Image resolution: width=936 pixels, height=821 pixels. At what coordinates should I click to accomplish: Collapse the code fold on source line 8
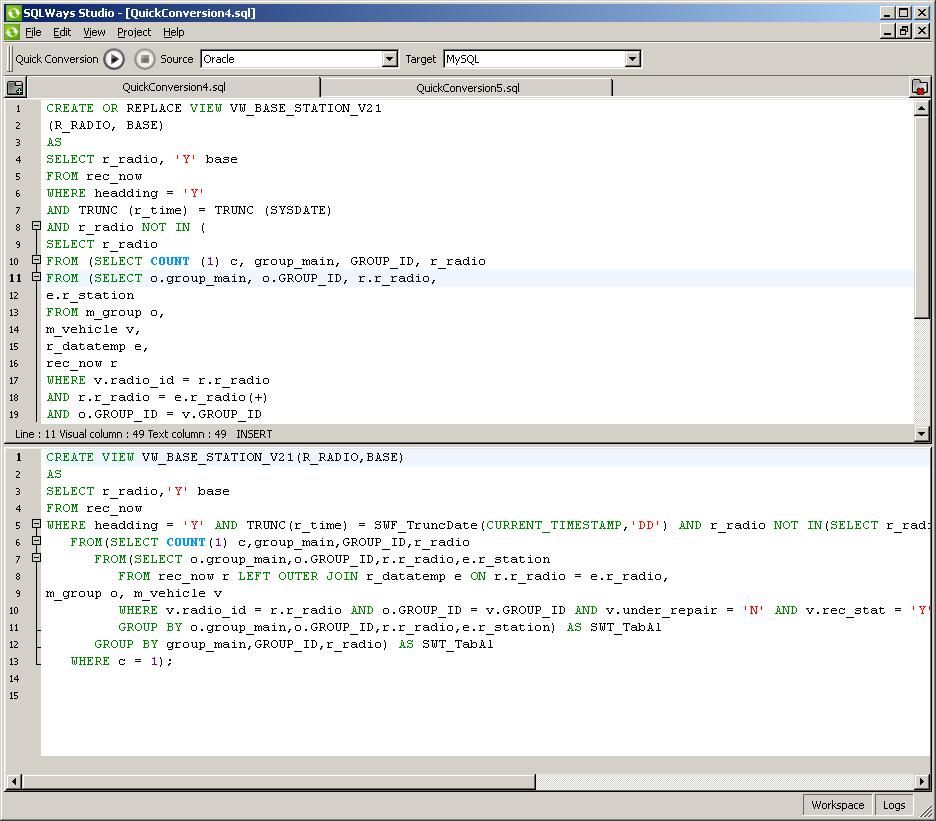(x=36, y=226)
